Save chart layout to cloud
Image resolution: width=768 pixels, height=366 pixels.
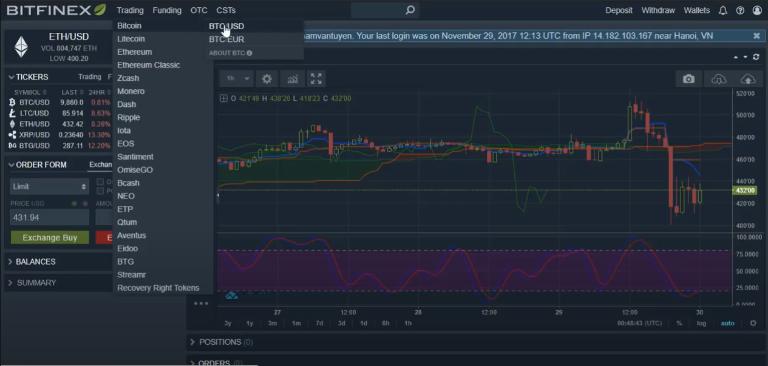747,79
